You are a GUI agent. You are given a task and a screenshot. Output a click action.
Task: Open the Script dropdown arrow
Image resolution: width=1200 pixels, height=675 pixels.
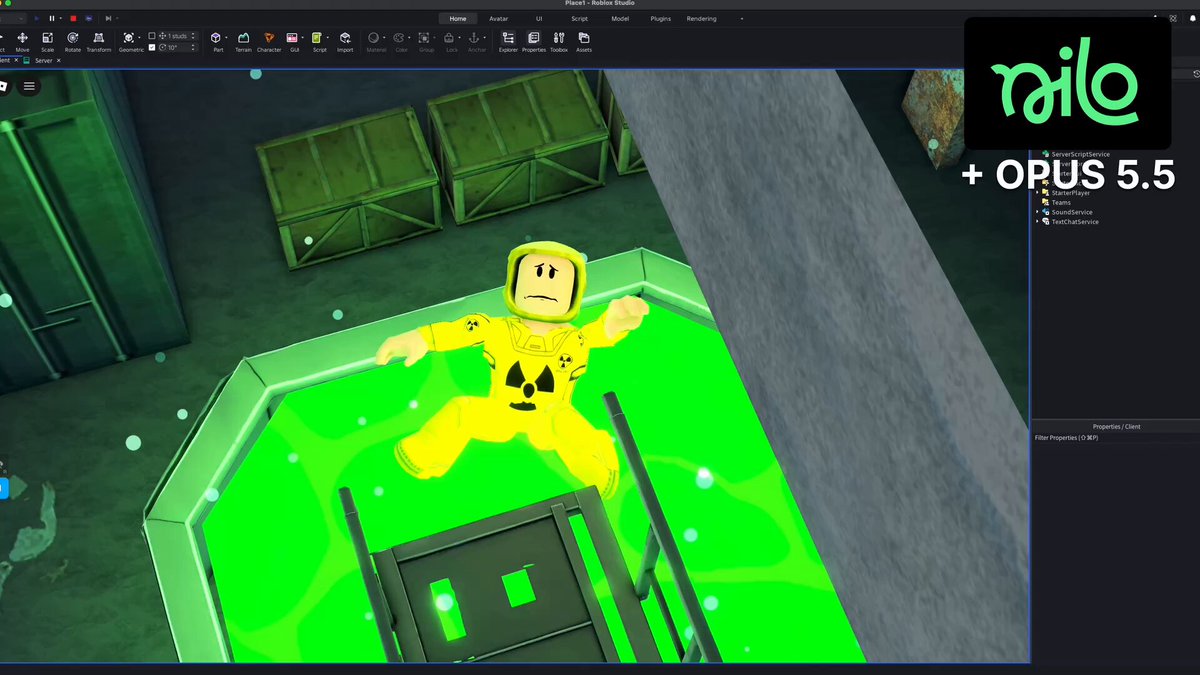[x=329, y=38]
